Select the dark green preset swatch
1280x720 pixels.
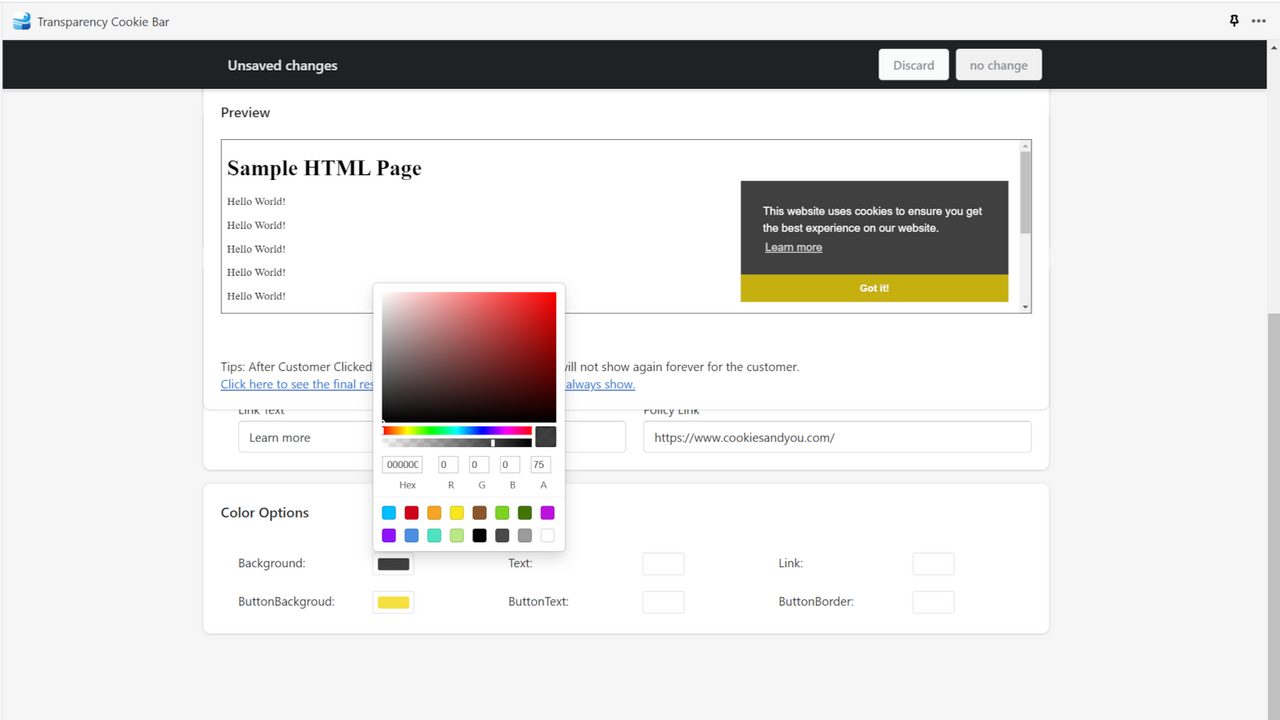click(x=525, y=513)
